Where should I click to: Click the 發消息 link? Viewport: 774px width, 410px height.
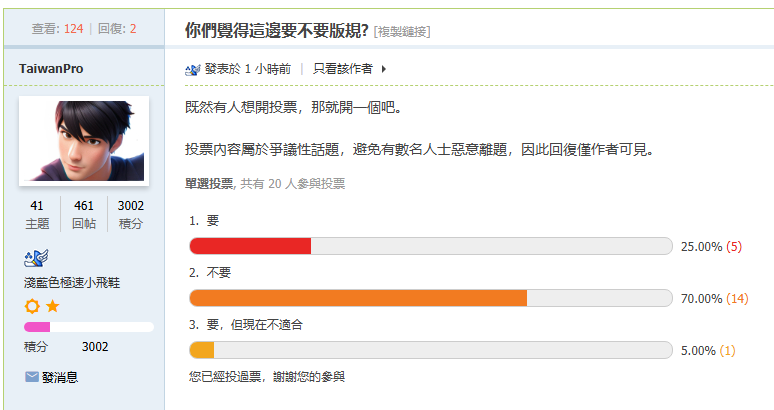(x=60, y=377)
